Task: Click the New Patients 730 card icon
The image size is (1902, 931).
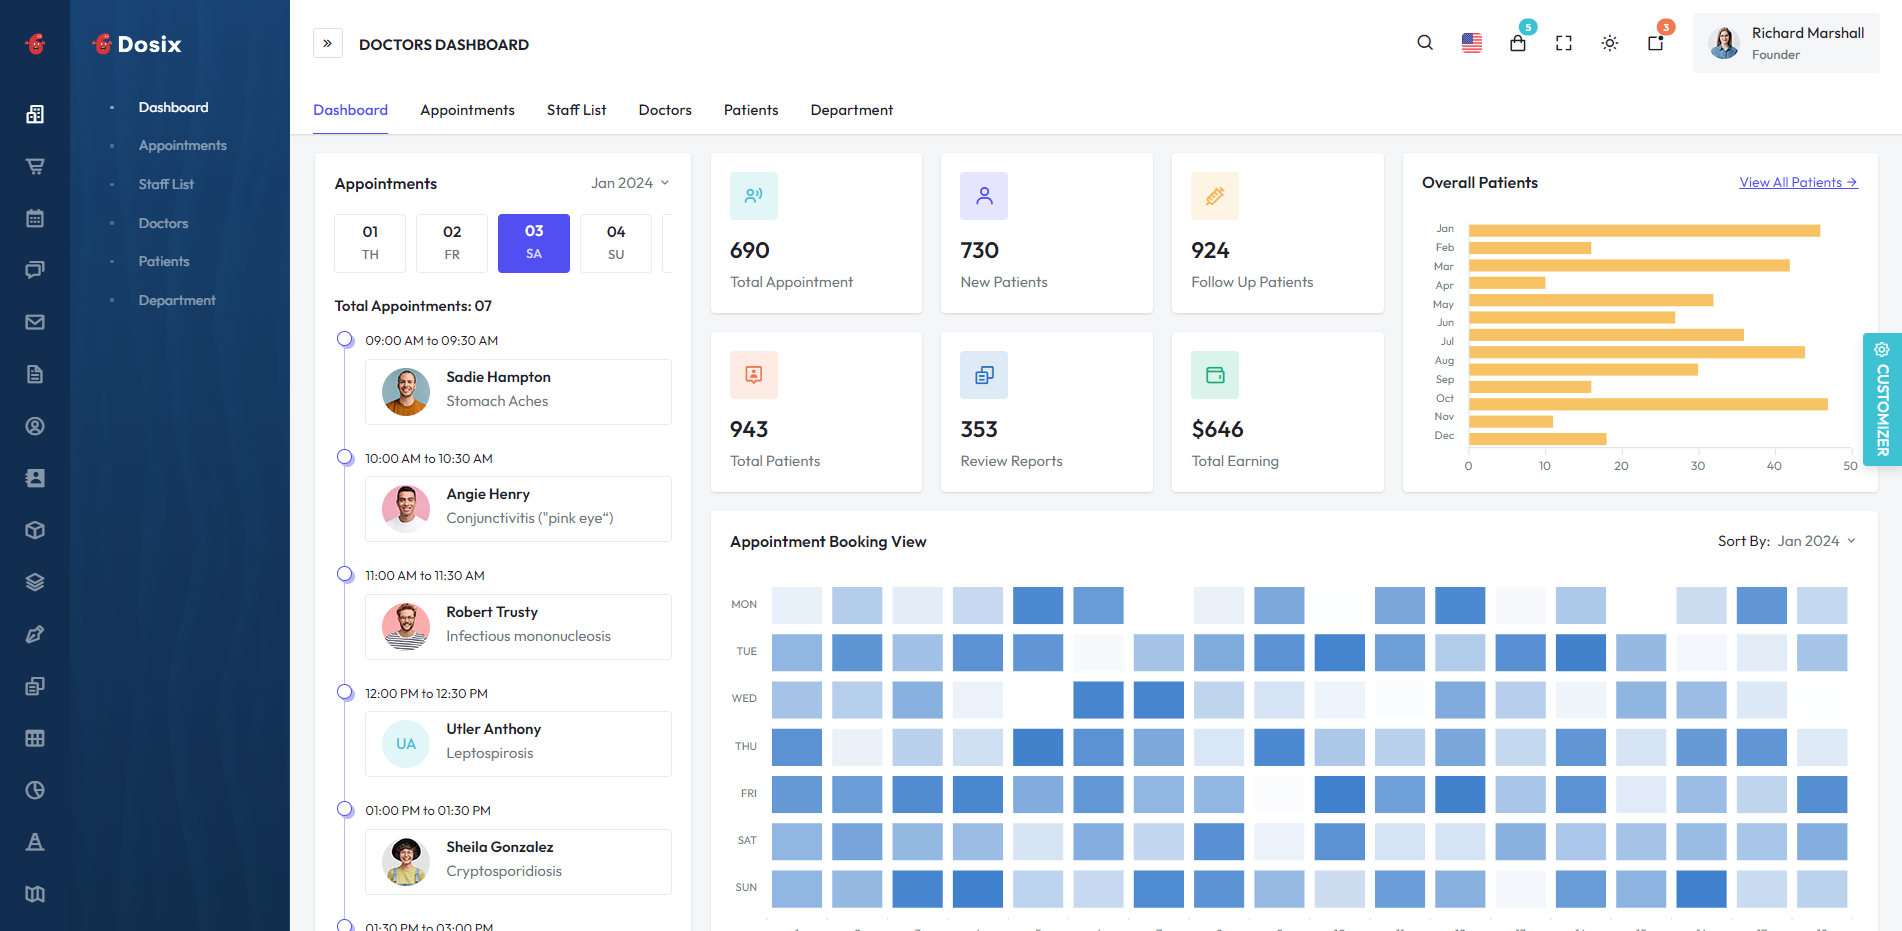Action: 984,196
